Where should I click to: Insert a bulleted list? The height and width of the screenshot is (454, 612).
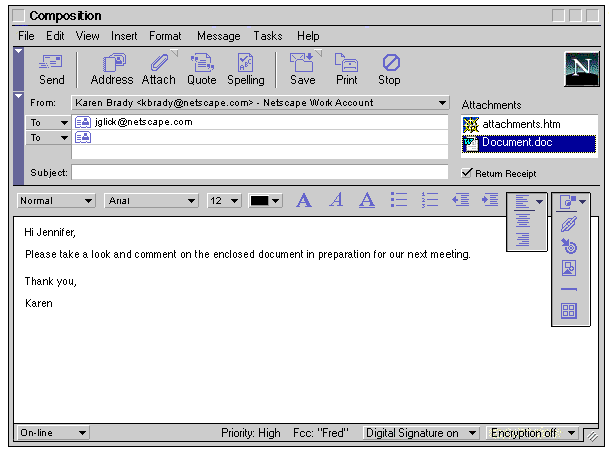[399, 200]
